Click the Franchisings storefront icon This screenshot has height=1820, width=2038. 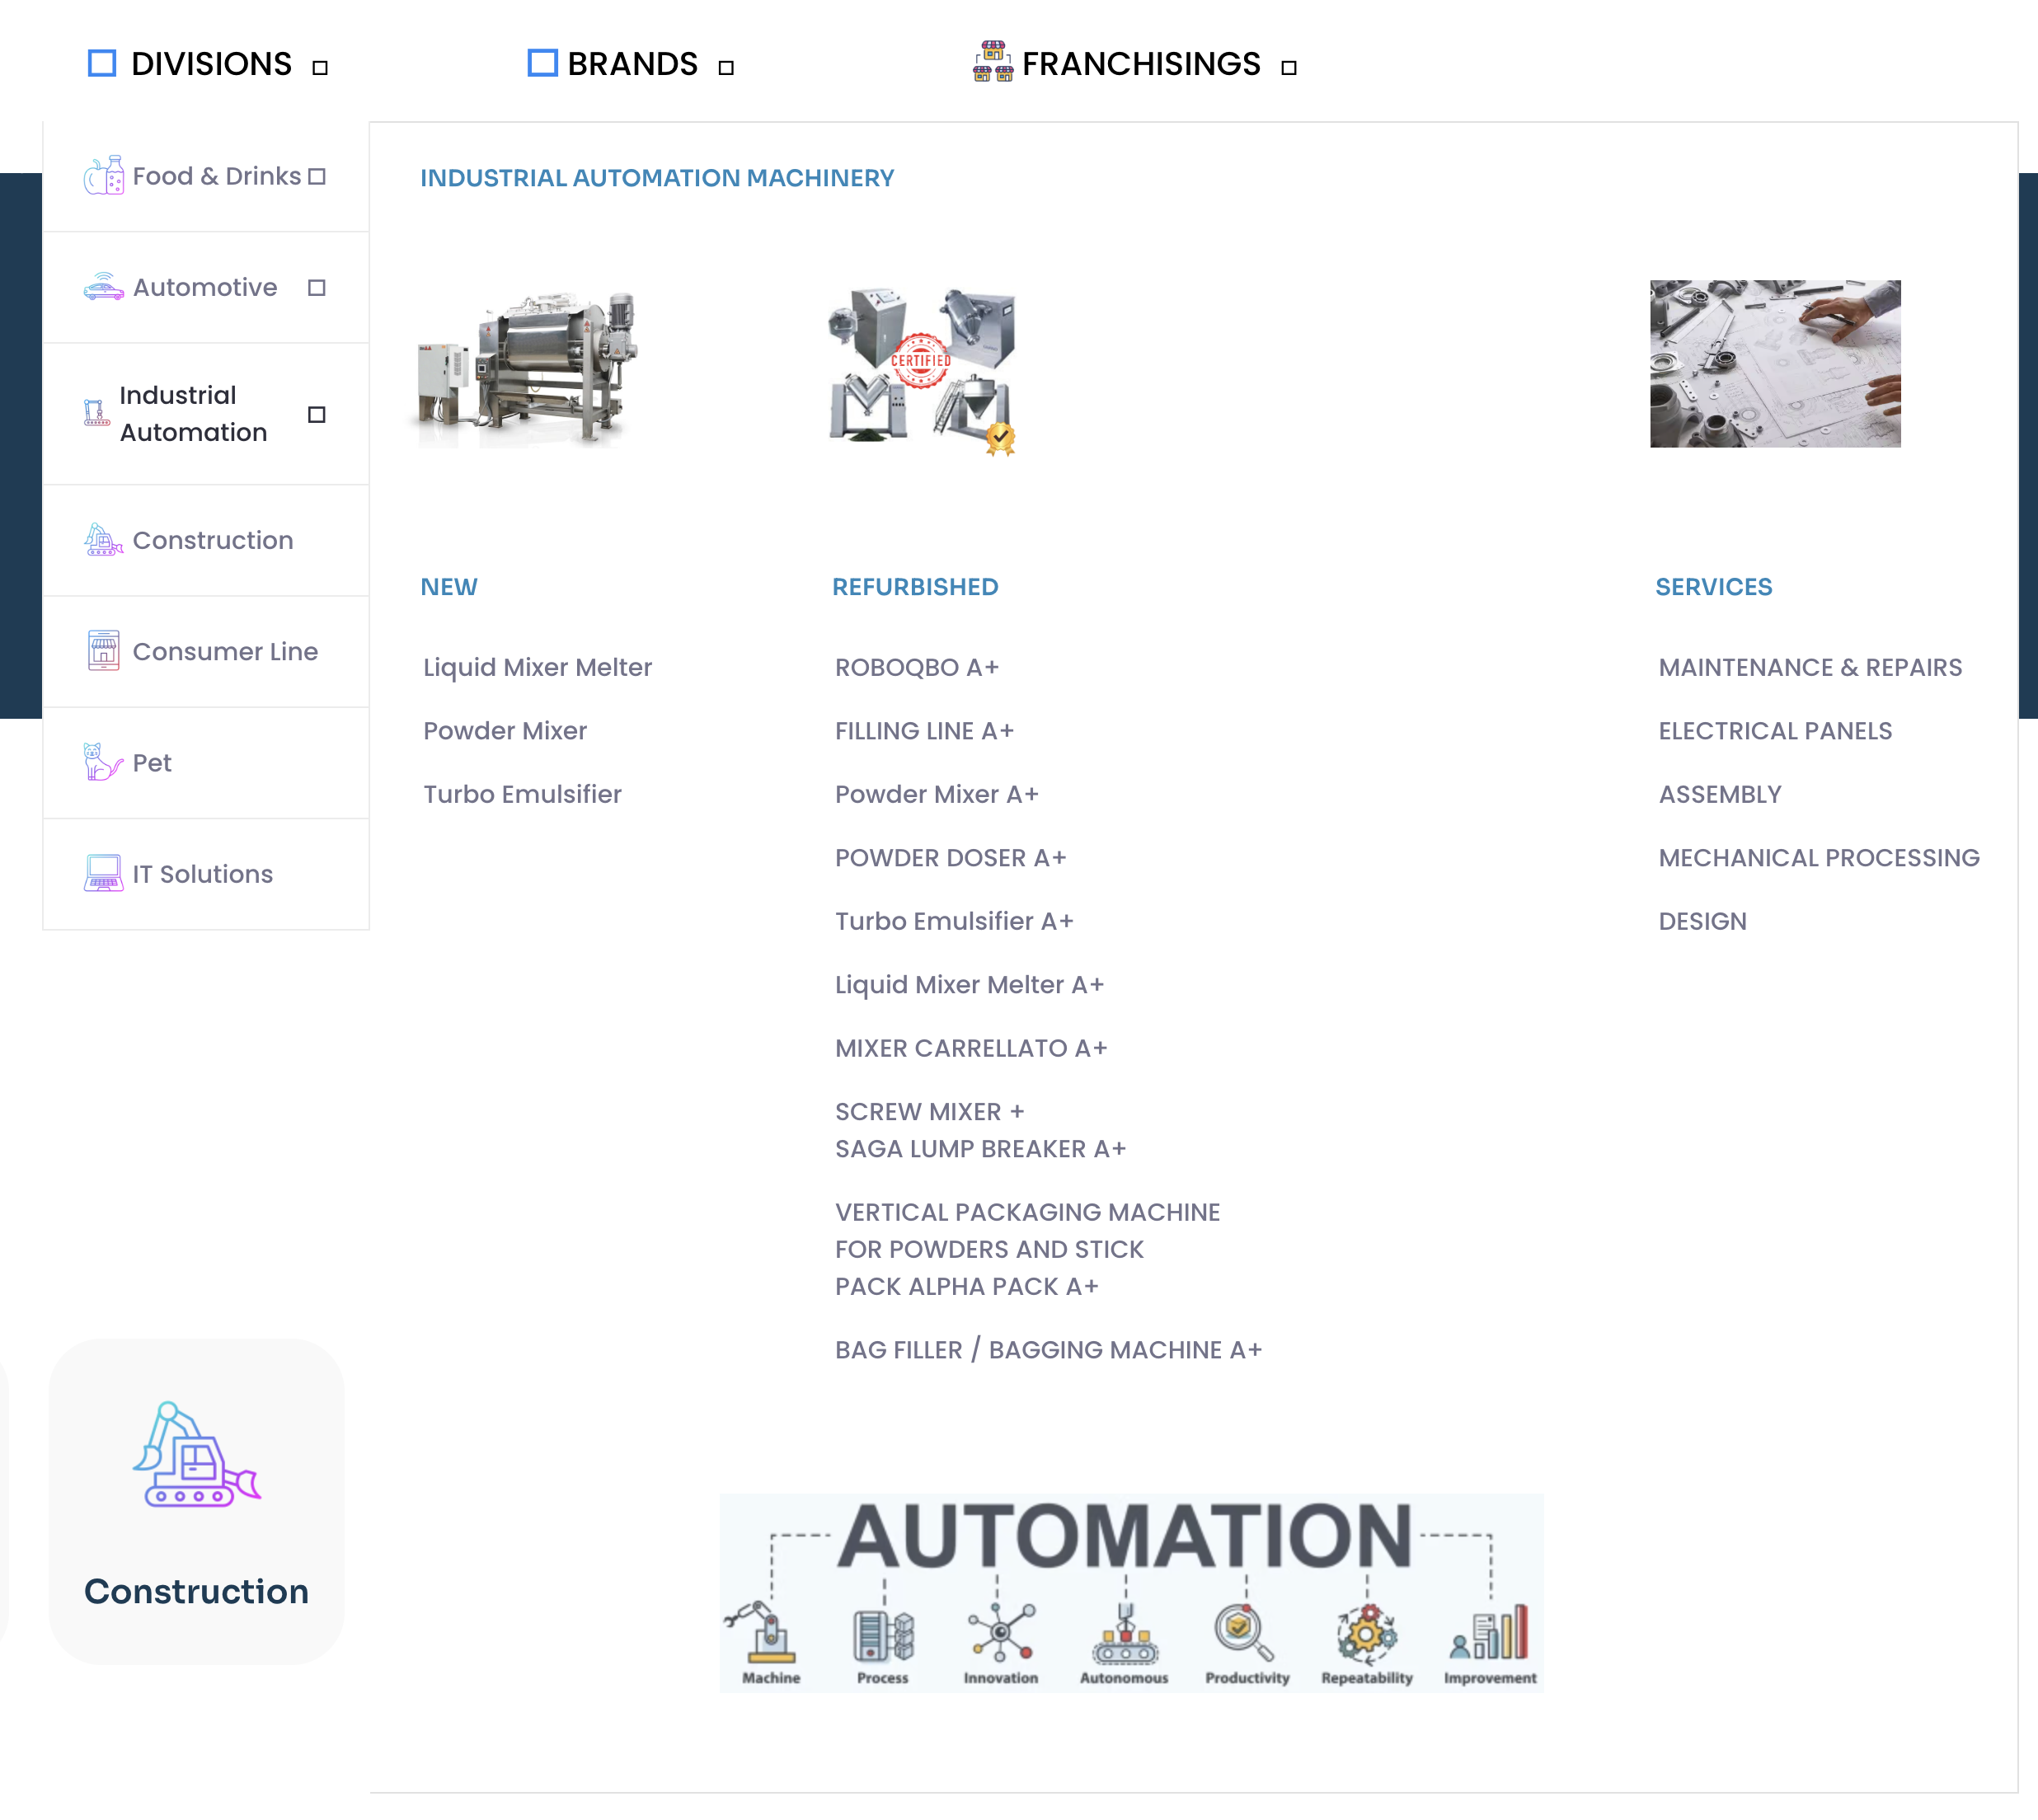tap(993, 62)
